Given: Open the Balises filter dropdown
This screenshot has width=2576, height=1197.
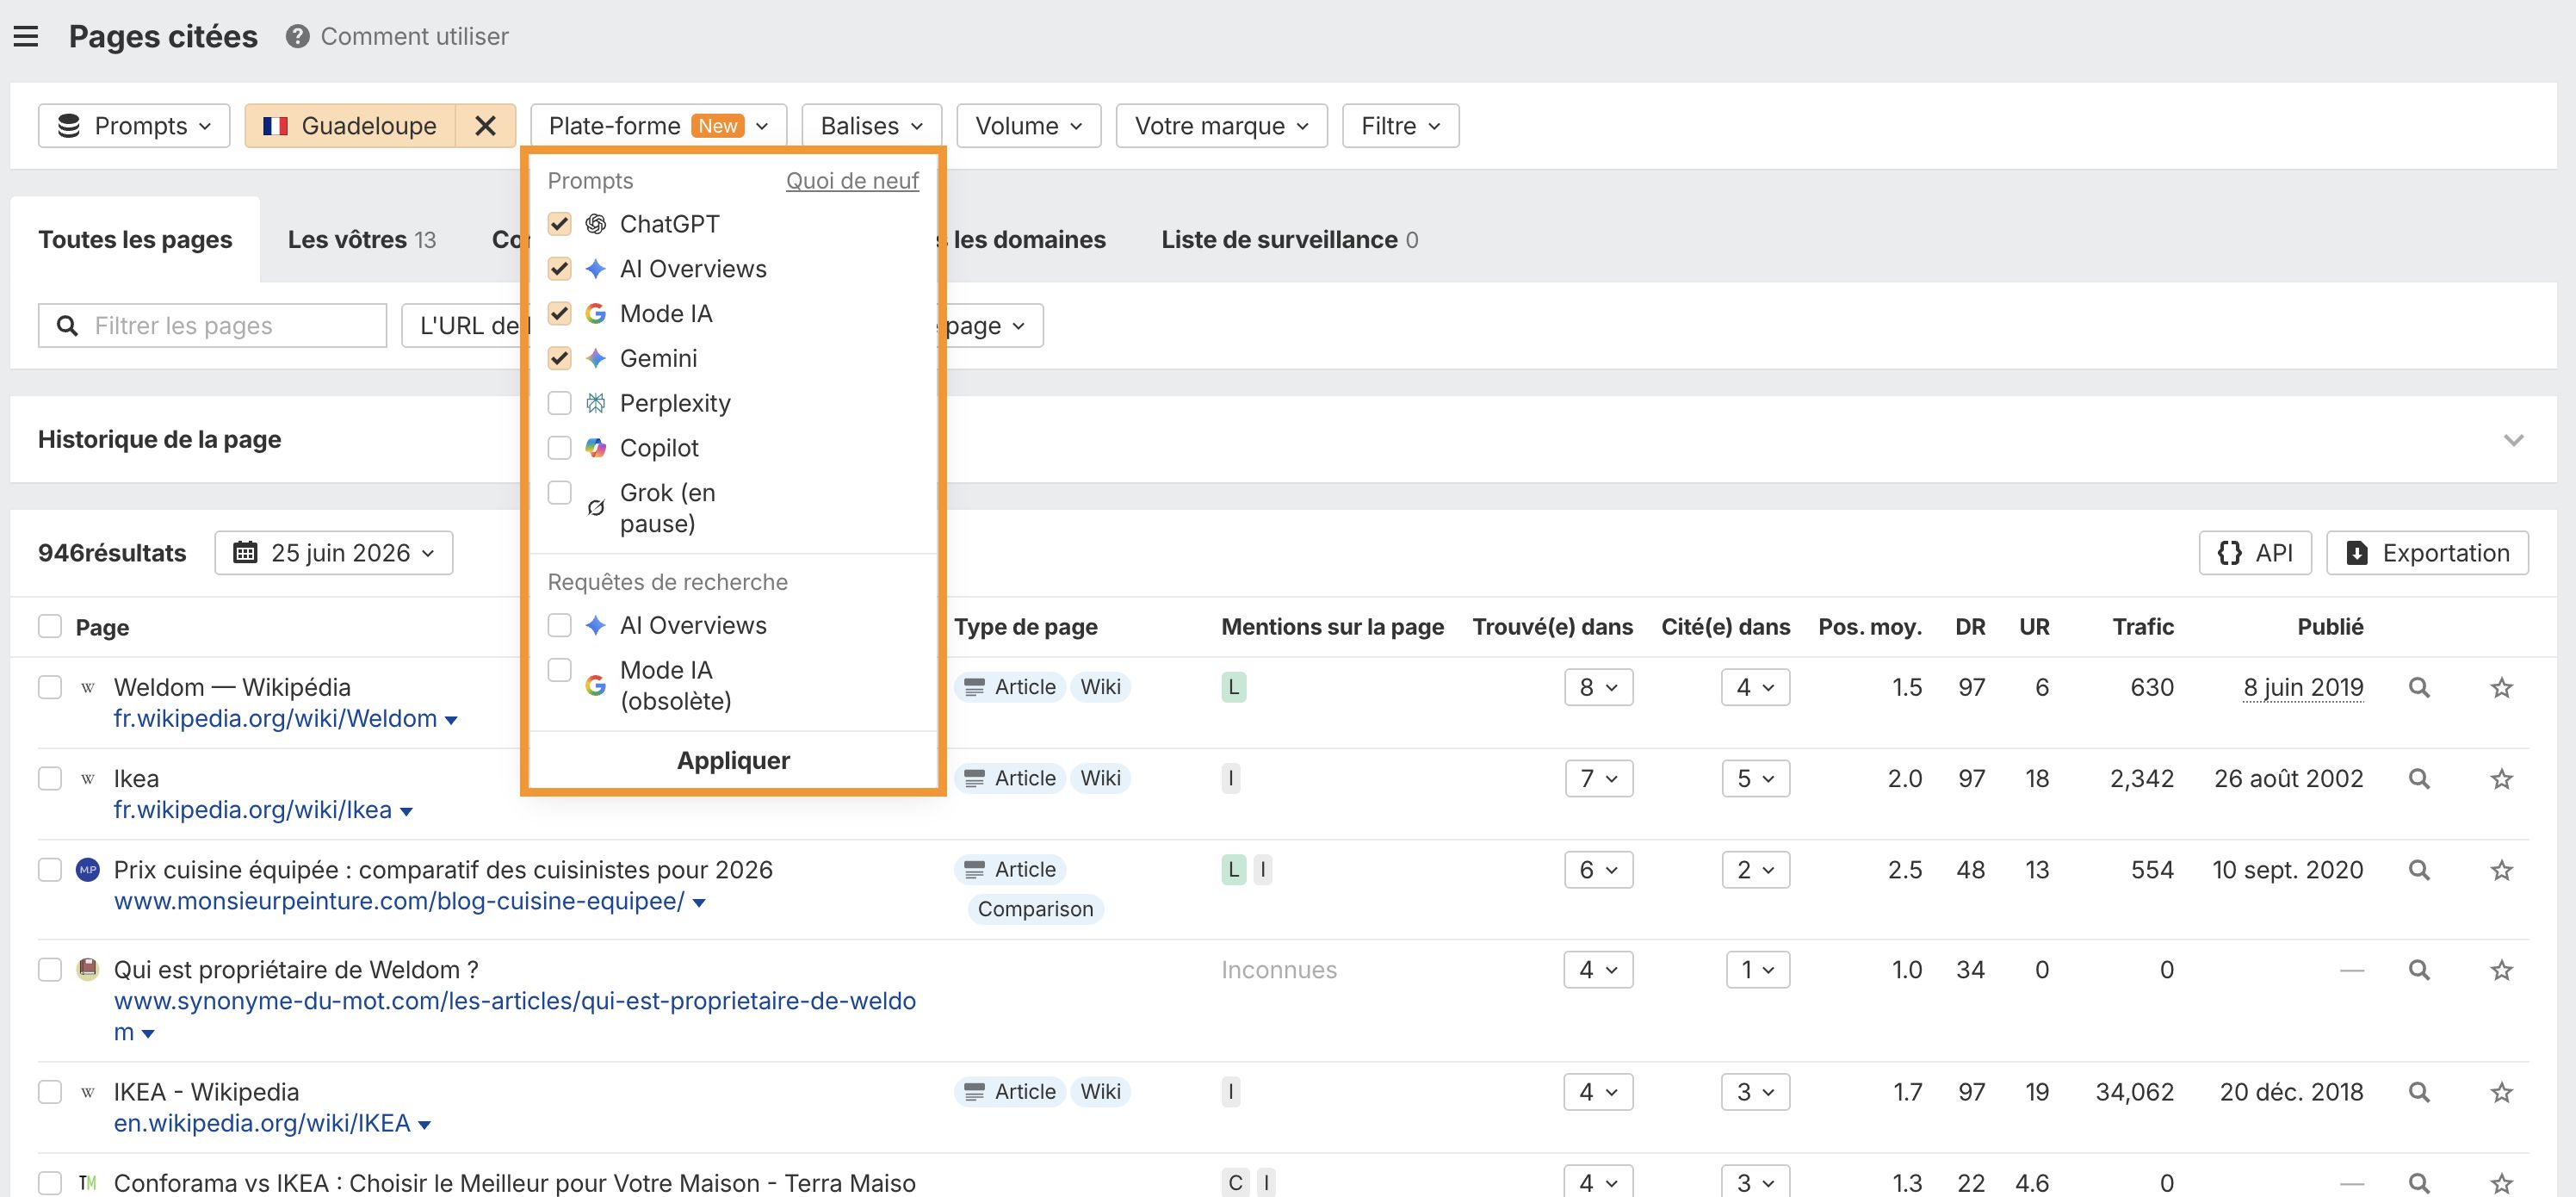Looking at the screenshot, I should tap(872, 126).
